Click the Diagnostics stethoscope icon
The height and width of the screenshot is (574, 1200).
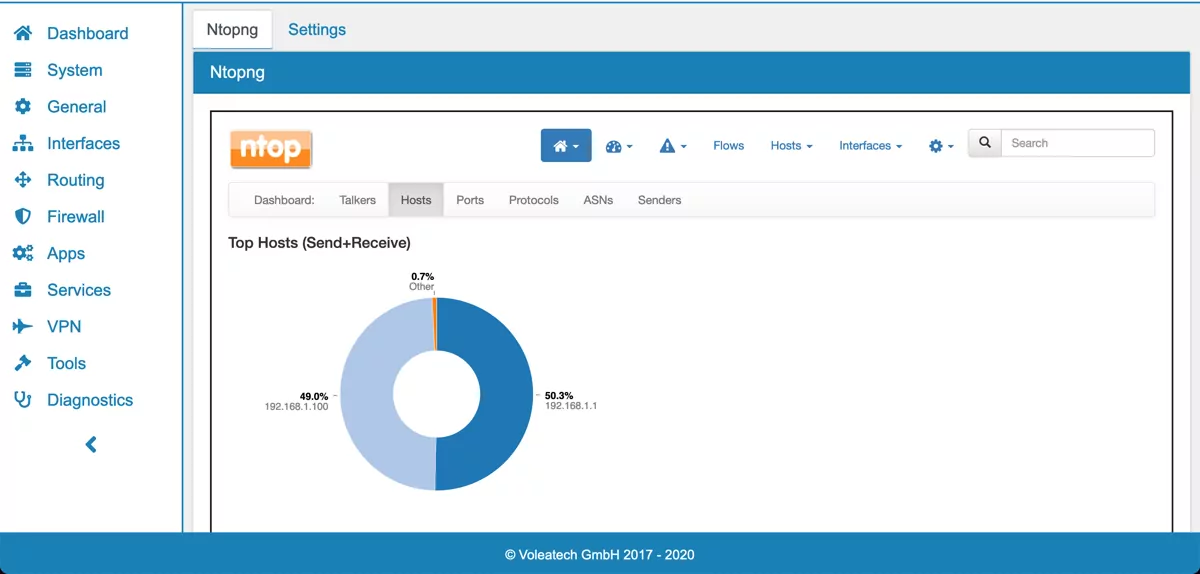coord(23,400)
